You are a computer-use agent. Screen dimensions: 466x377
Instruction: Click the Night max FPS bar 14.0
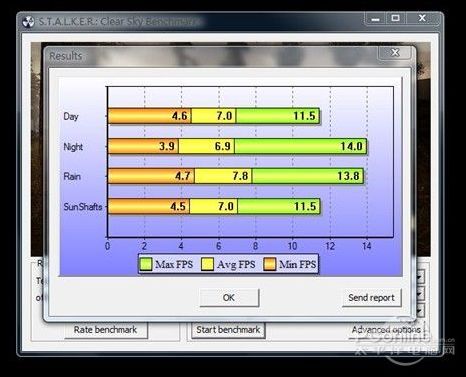point(301,146)
